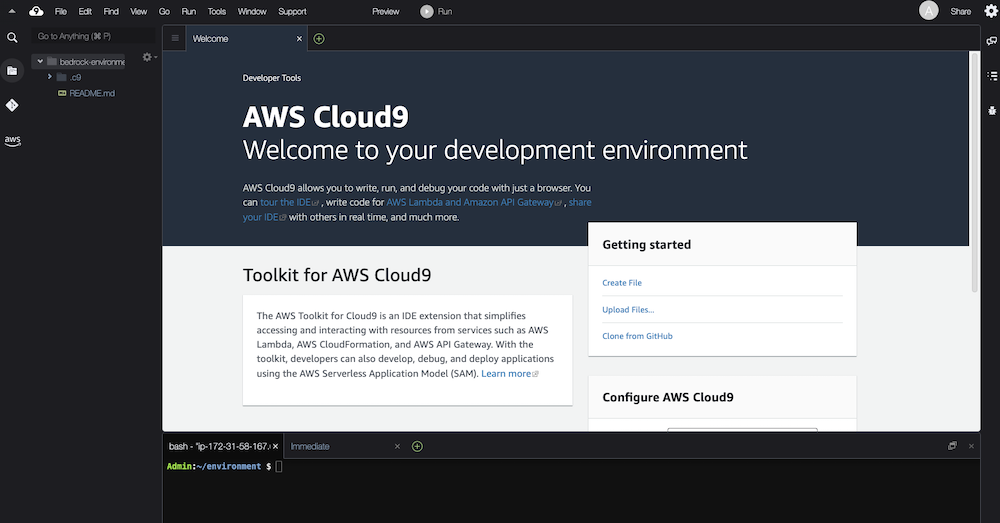Open the View menu
The image size is (1000, 523).
138,11
